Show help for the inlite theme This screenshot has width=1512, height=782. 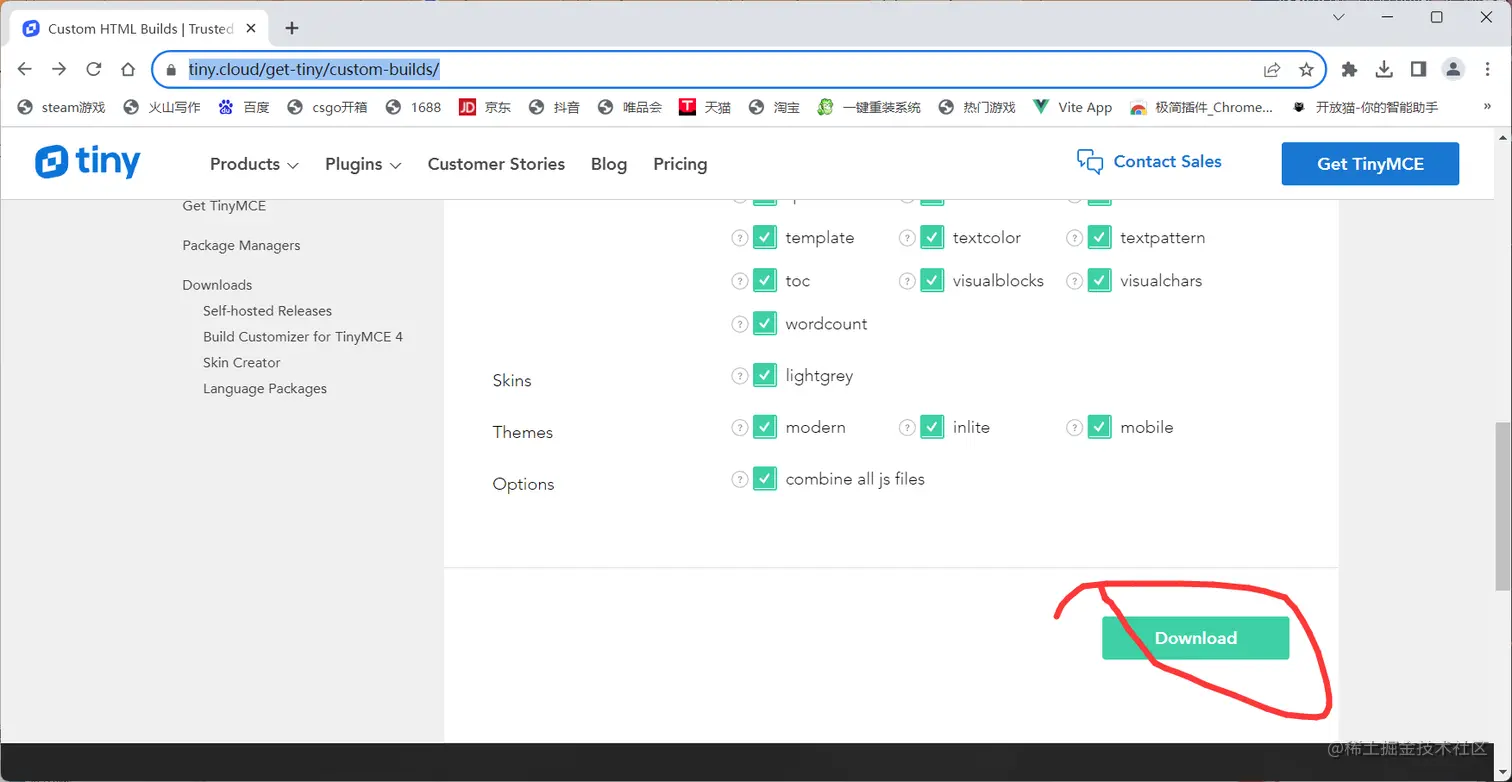click(x=907, y=428)
